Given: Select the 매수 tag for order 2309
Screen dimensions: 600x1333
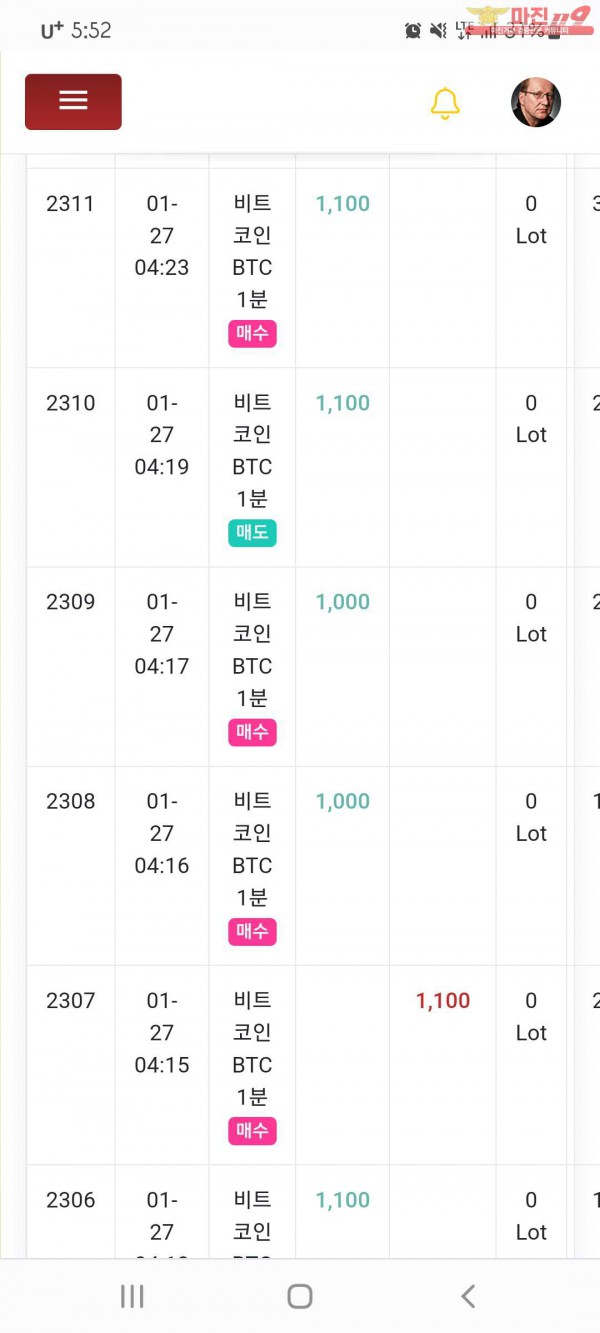Looking at the screenshot, I should pos(252,732).
